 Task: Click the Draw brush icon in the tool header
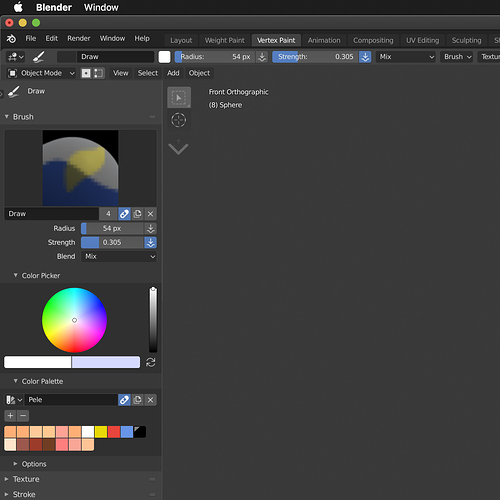pos(39,57)
